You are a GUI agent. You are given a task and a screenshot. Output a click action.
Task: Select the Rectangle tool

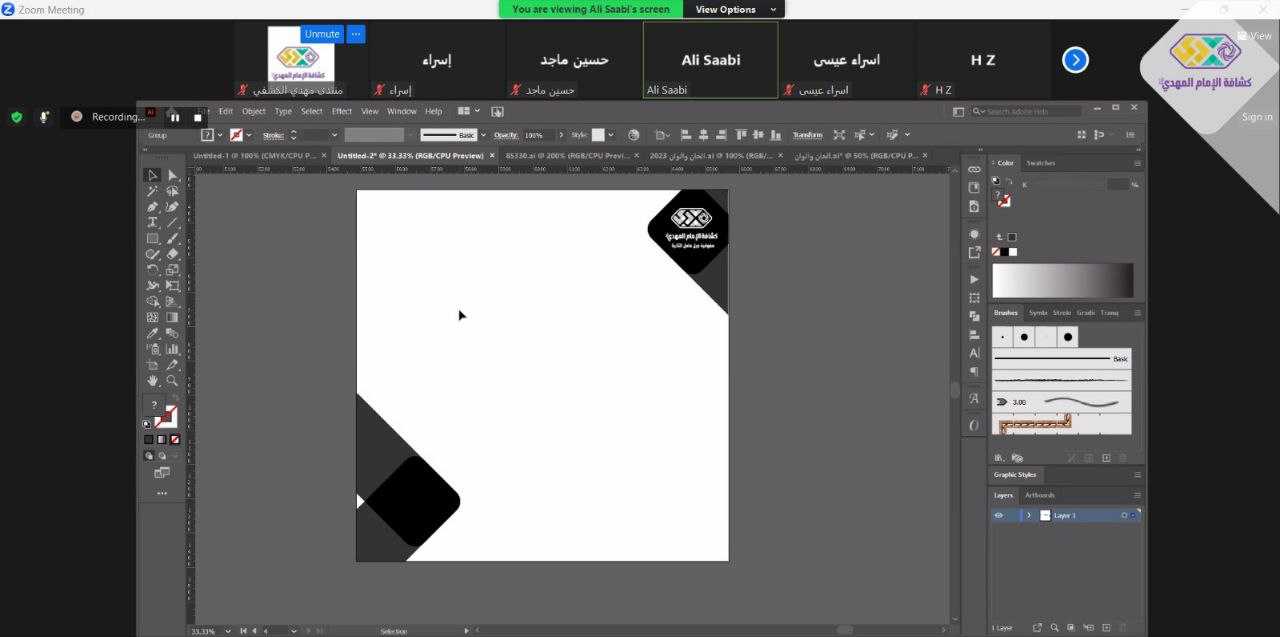click(153, 239)
